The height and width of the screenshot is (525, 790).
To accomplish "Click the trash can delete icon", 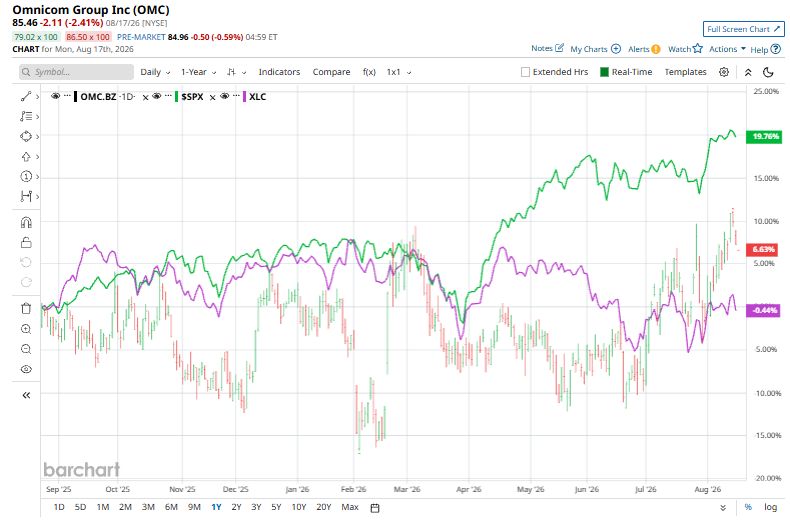I will (x=26, y=308).
